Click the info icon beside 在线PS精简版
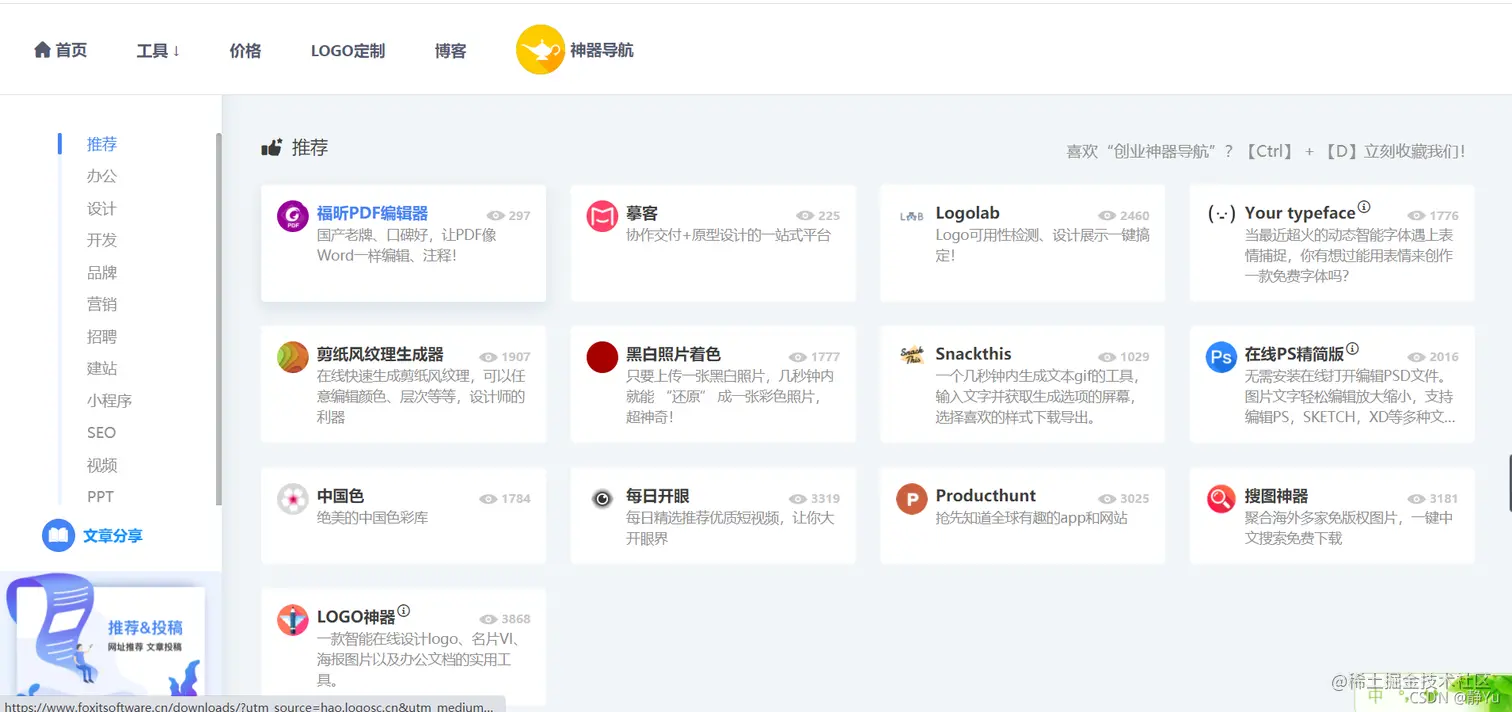This screenshot has width=1512, height=712. (1352, 349)
